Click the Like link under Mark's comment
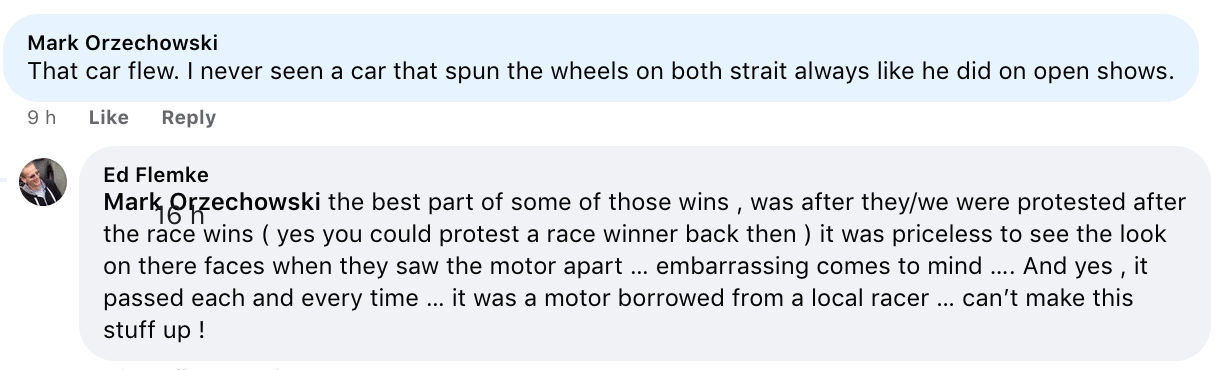 (x=109, y=118)
